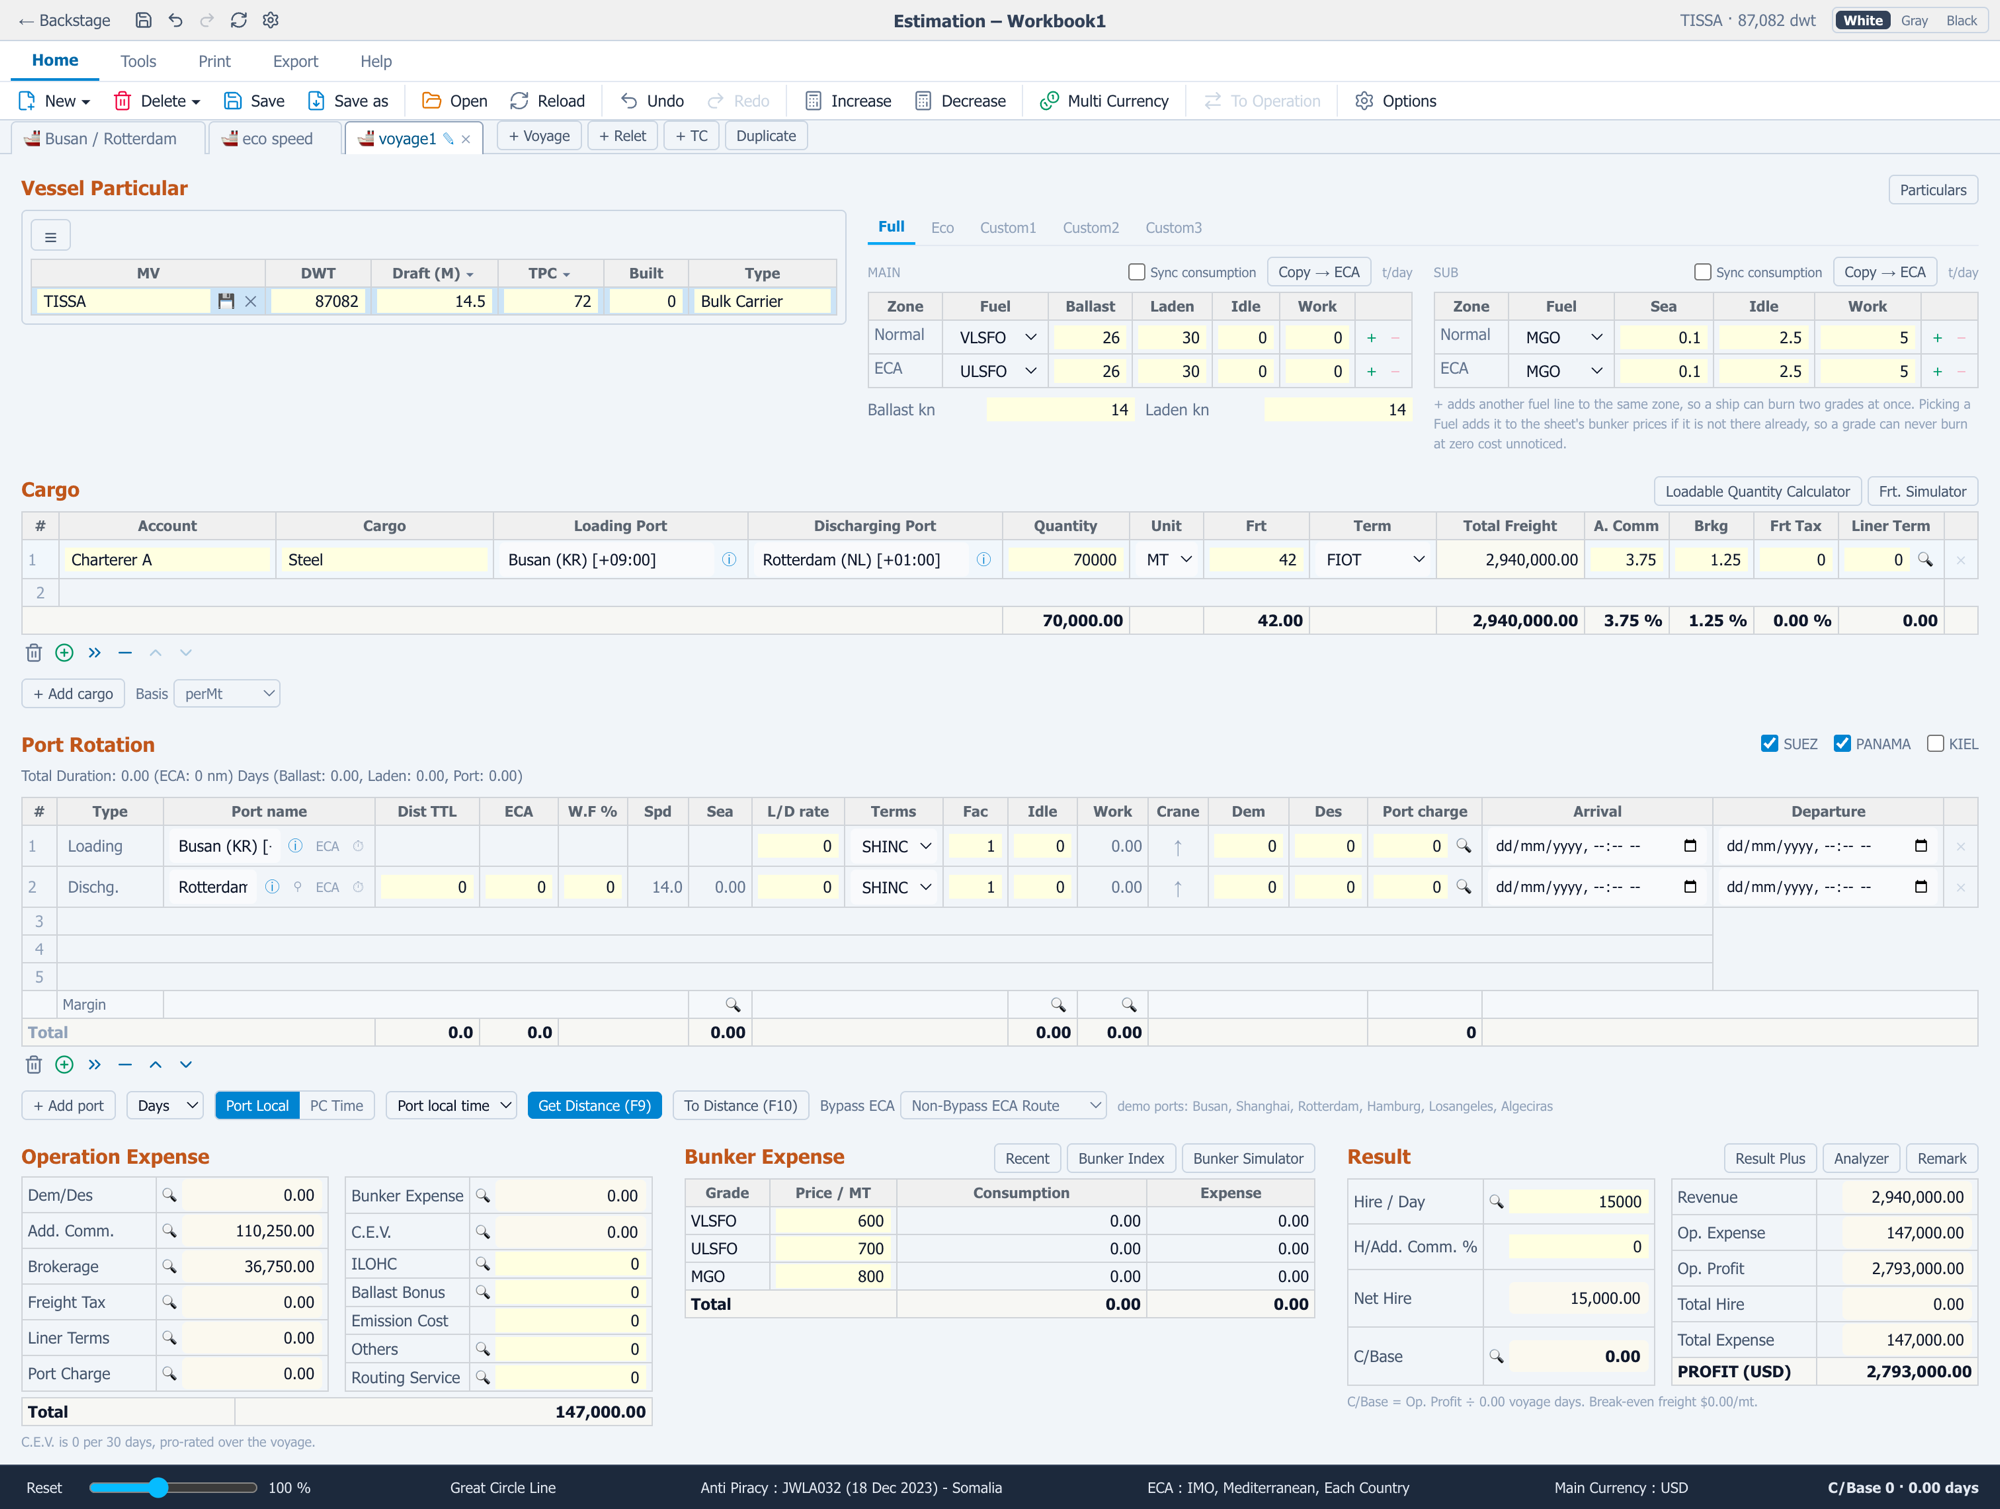The width and height of the screenshot is (2000, 1509).
Task: Add a fuel line to MAIN Normal zone
Action: (1371, 338)
